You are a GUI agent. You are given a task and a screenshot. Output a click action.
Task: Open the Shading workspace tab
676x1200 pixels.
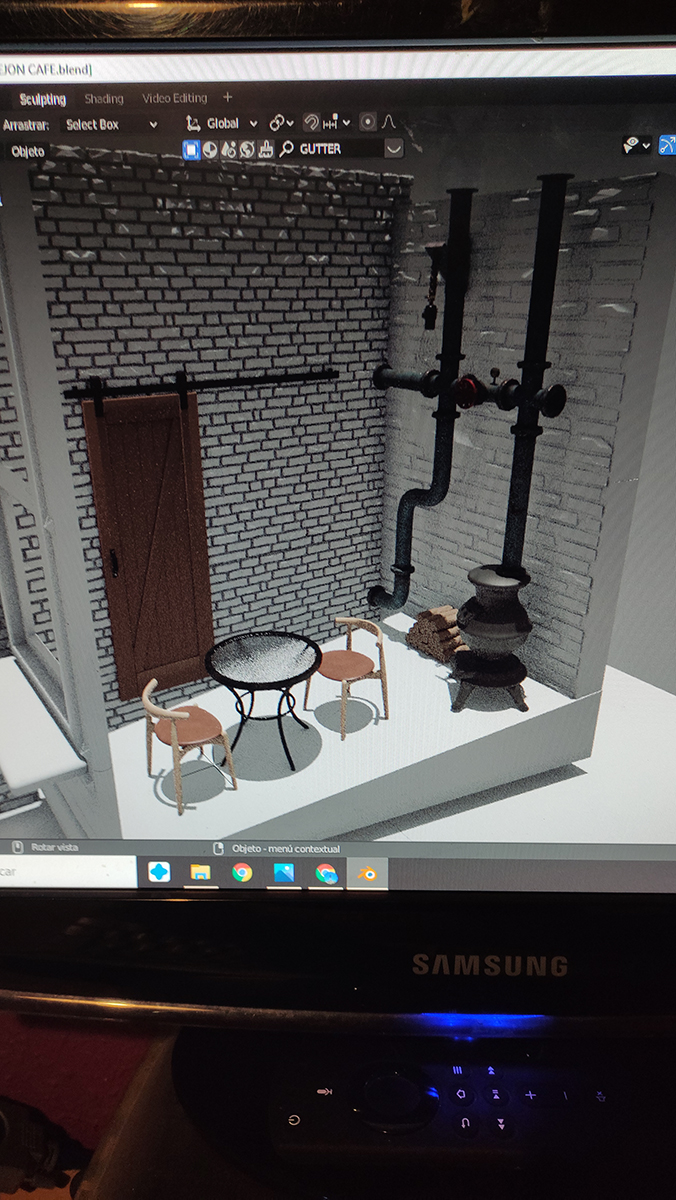104,99
